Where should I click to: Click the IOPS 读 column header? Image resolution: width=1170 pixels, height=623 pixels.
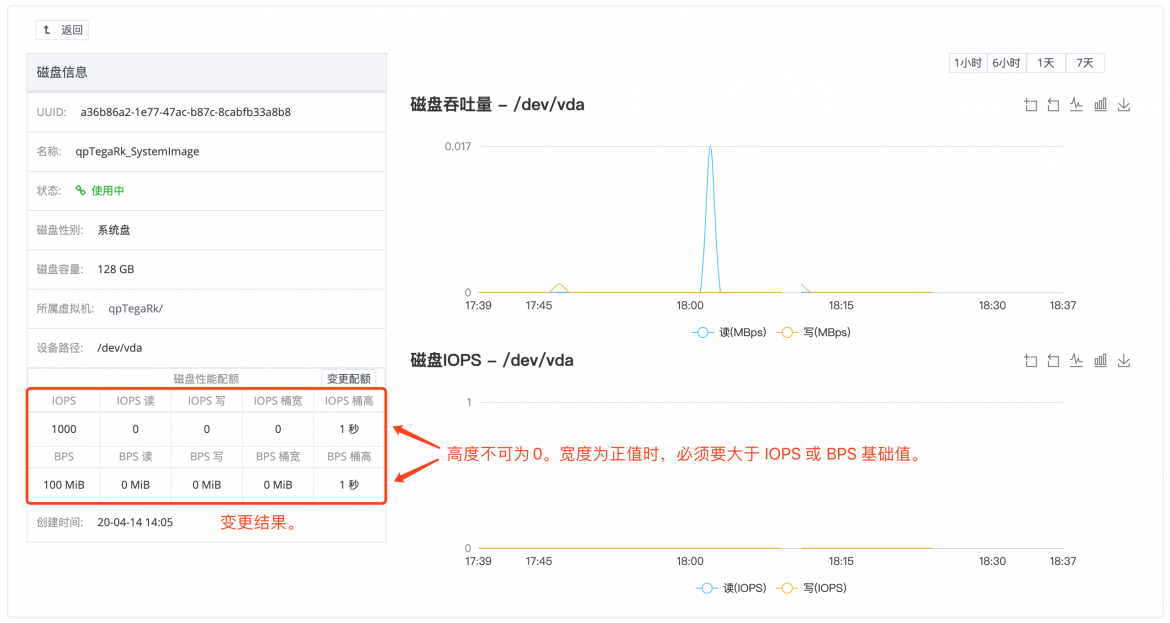(135, 401)
